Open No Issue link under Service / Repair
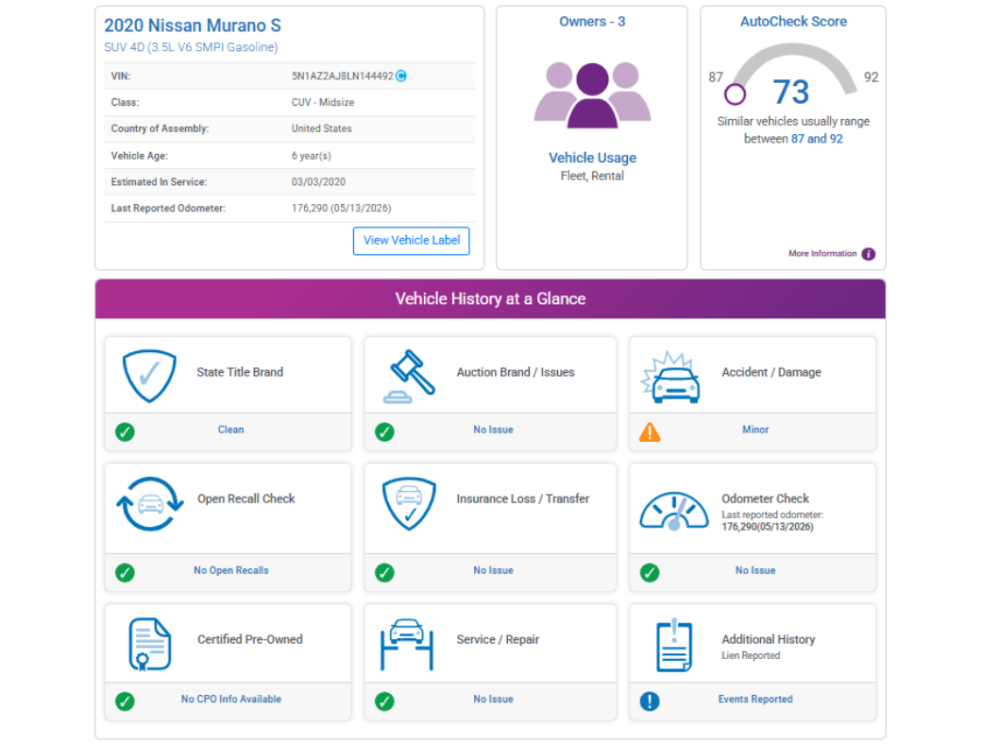The image size is (982, 744). coord(494,699)
